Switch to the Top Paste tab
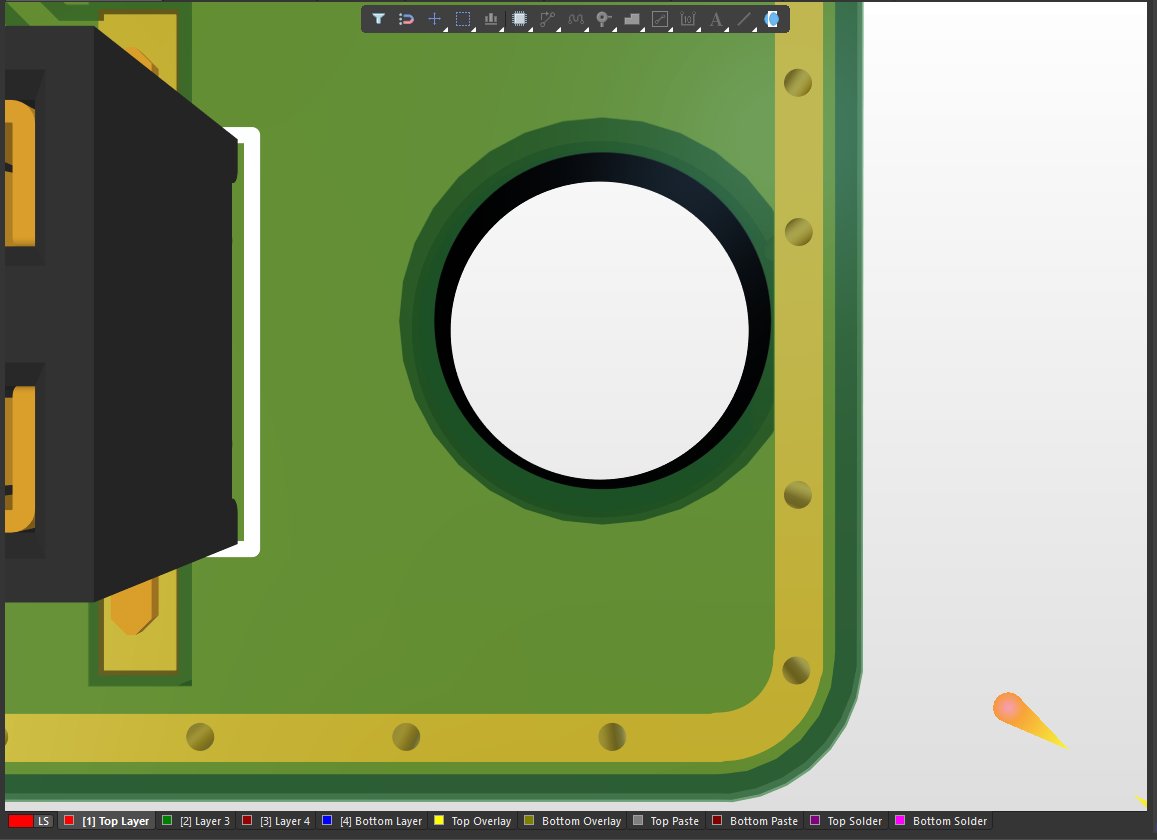 pyautogui.click(x=666, y=821)
